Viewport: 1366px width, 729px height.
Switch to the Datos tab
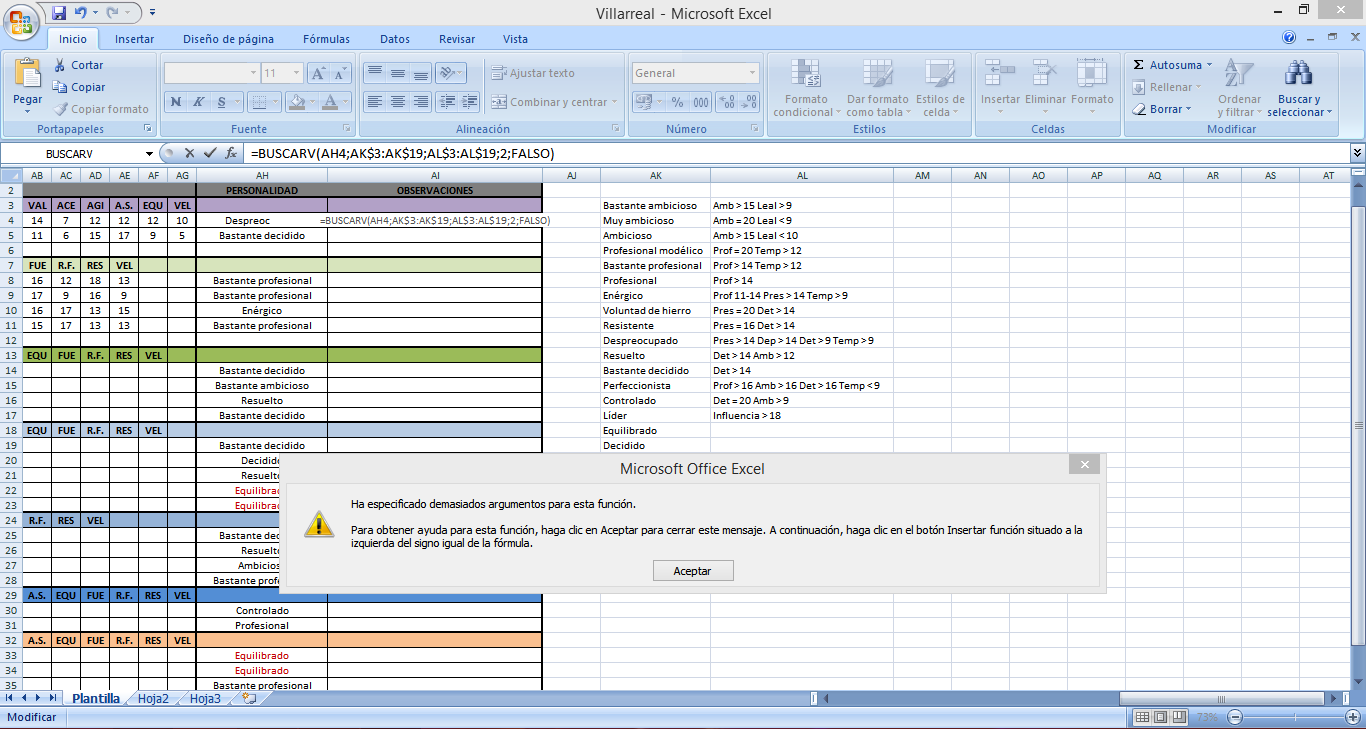point(395,39)
